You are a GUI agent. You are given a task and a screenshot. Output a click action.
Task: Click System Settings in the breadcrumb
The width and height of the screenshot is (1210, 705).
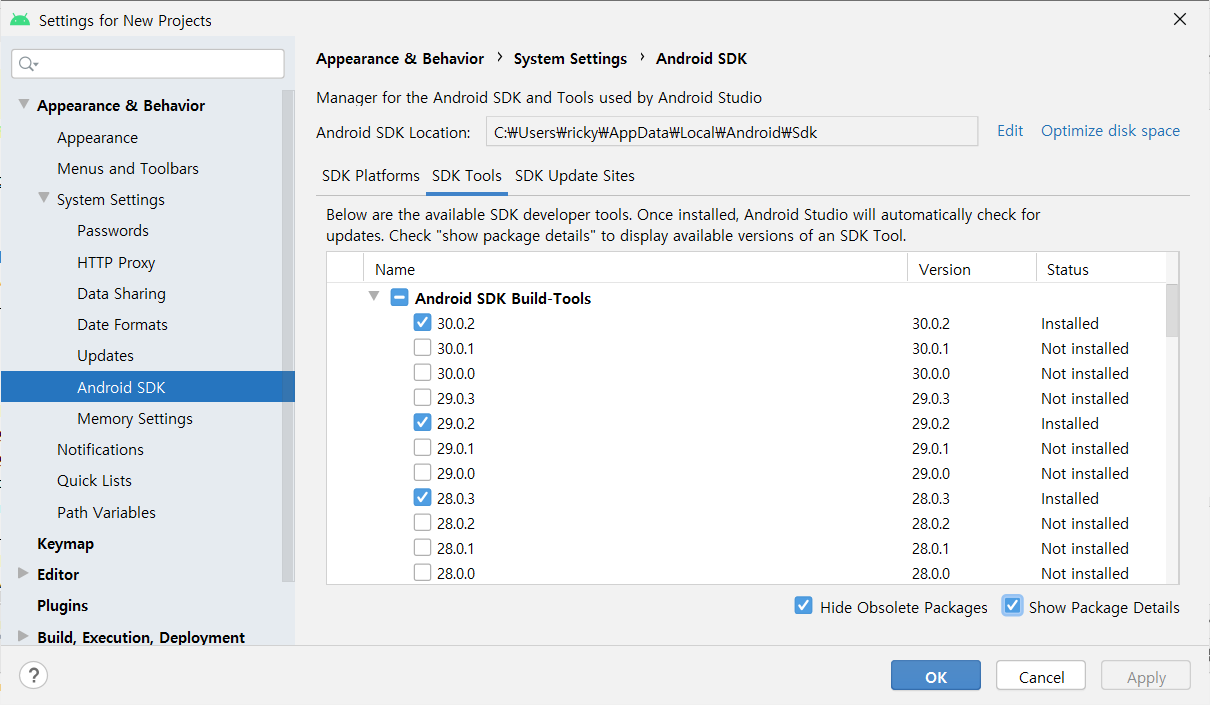click(570, 59)
